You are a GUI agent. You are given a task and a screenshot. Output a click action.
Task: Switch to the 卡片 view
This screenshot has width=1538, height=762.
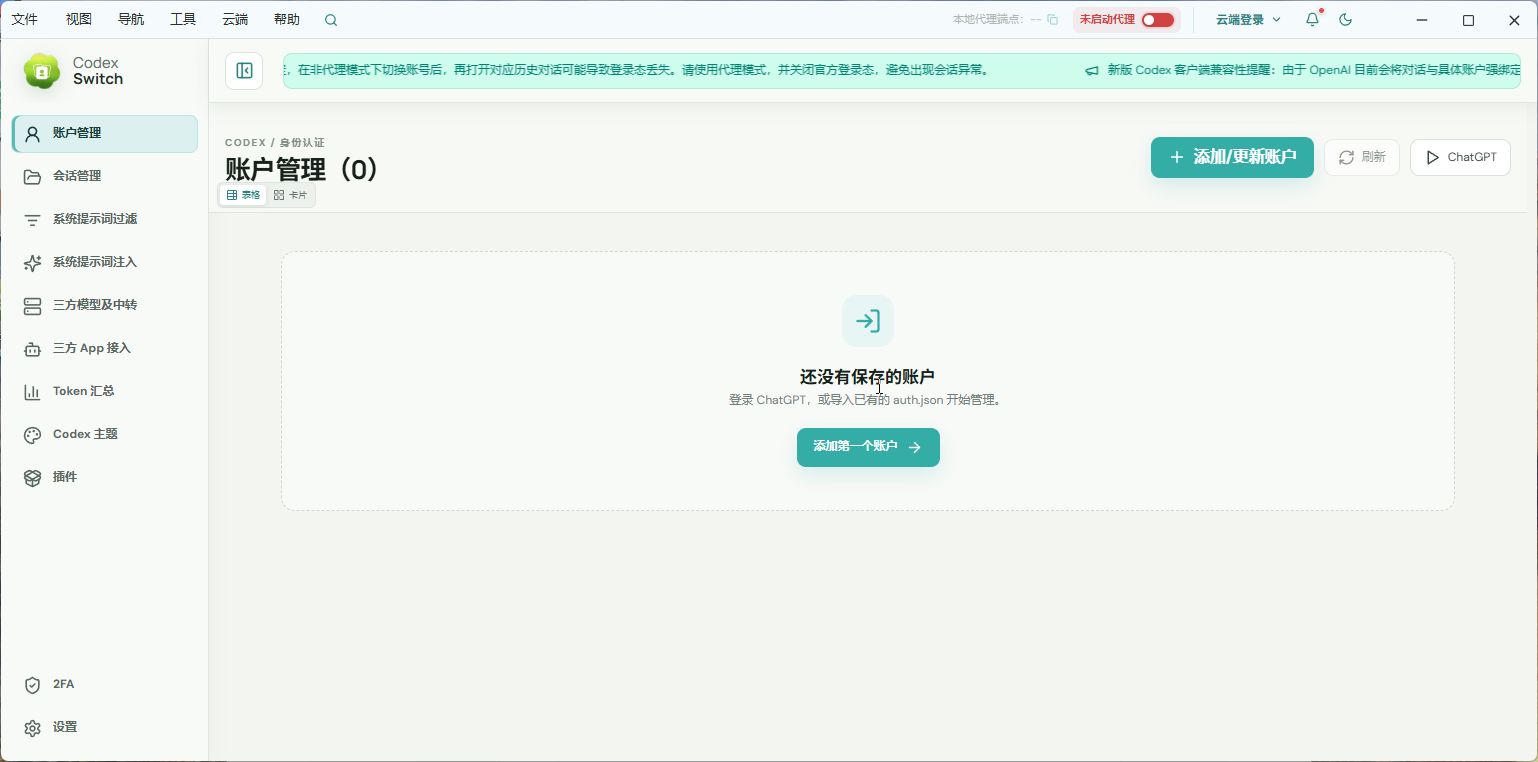tap(290, 195)
